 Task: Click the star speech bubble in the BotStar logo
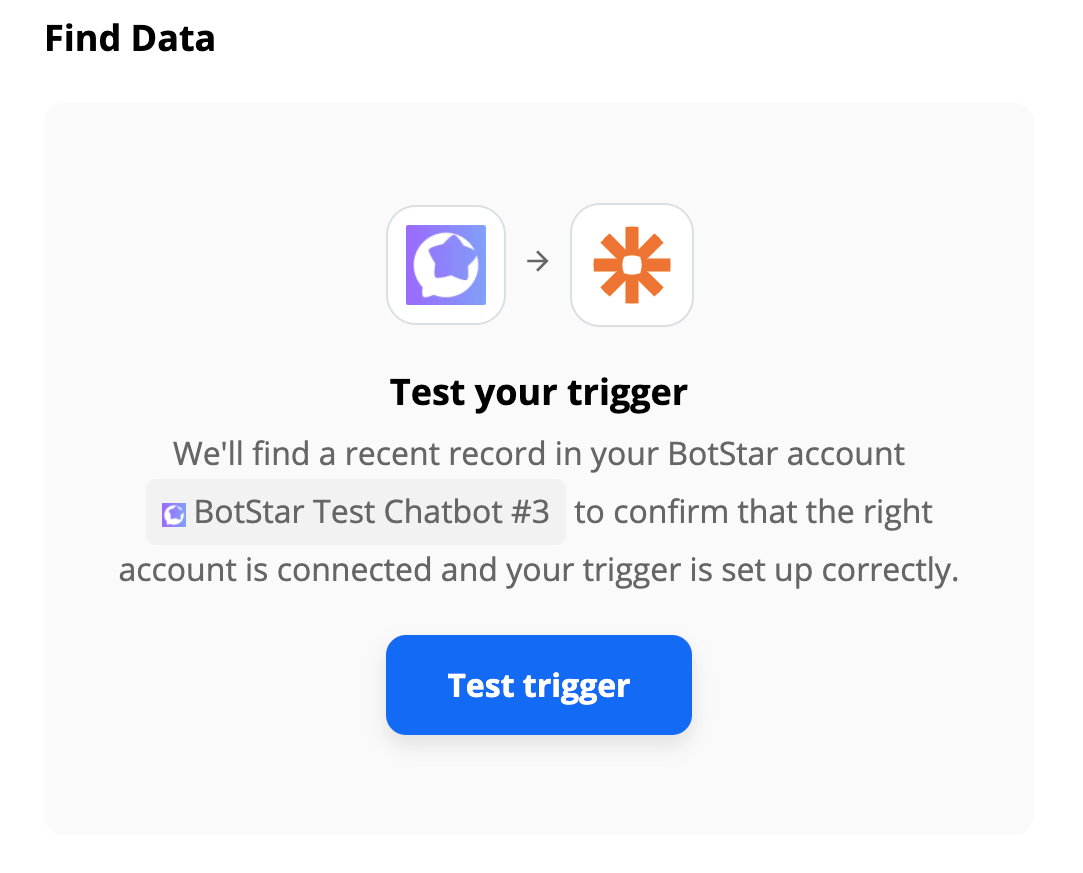click(445, 266)
